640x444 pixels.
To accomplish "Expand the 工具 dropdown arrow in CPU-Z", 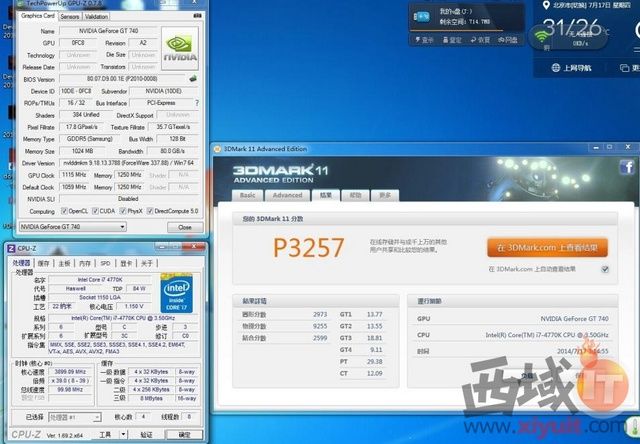I will click(123, 435).
